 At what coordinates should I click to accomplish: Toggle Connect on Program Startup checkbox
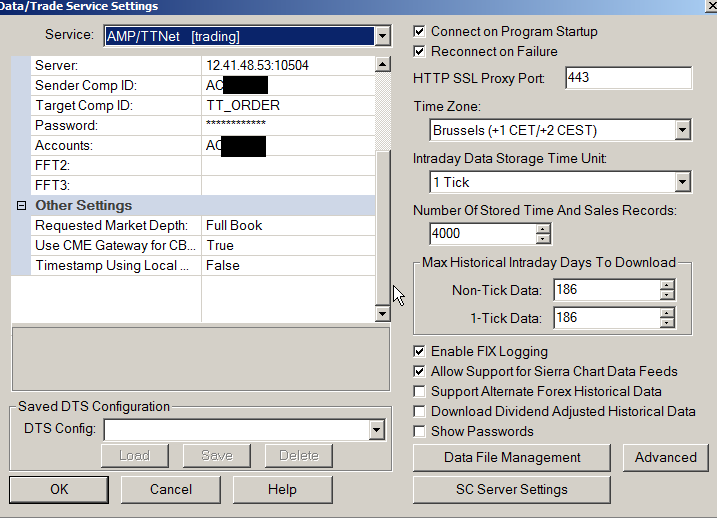pos(419,32)
